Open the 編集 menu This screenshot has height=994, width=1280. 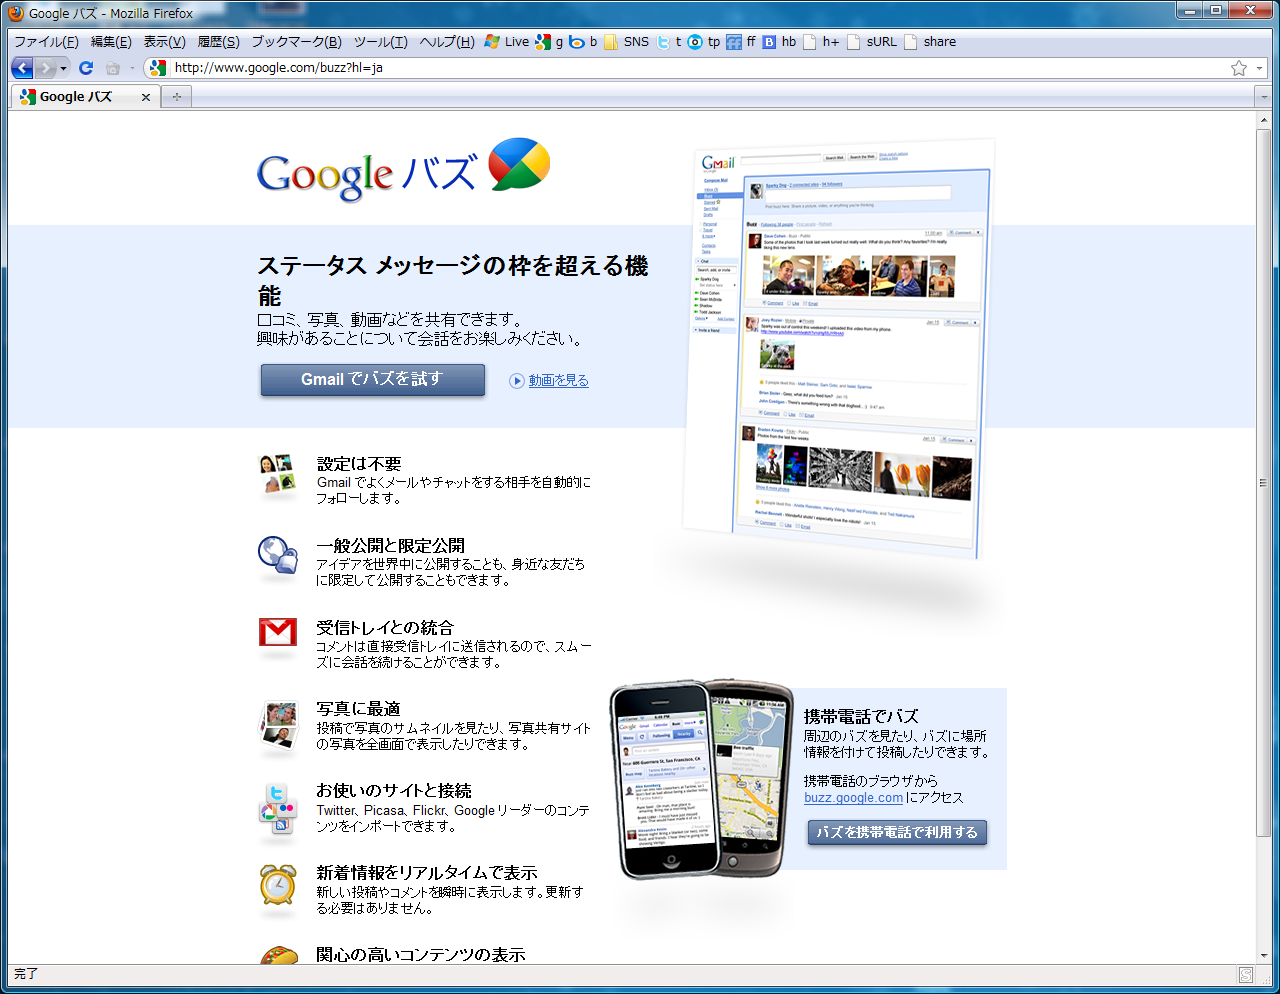pyautogui.click(x=111, y=42)
